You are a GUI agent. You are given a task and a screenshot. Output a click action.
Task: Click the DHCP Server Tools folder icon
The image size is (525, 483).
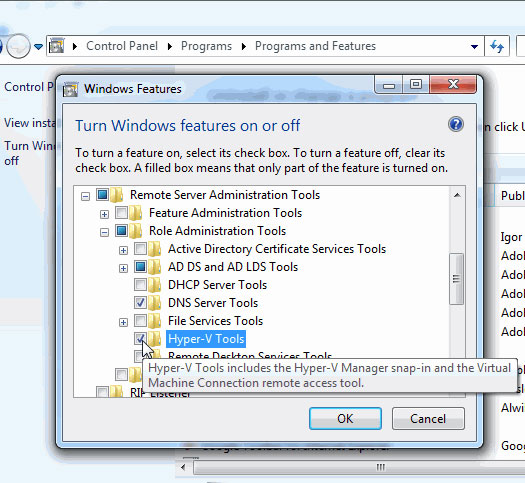click(x=155, y=285)
